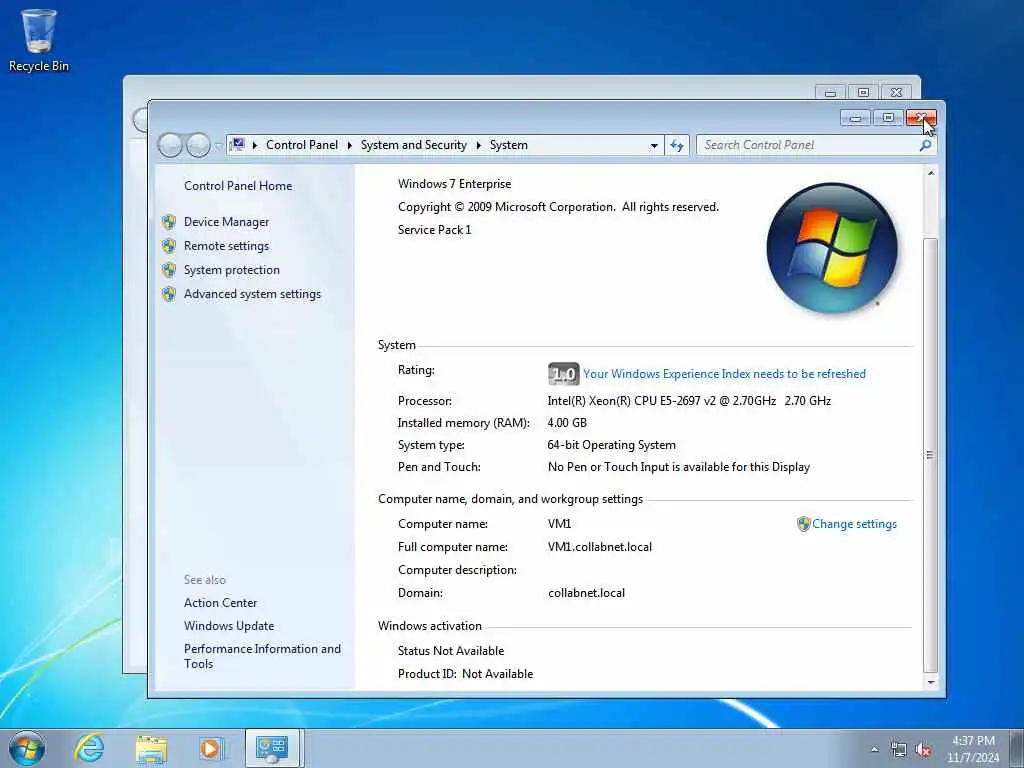Launch Windows Media Player from taskbar

(x=210, y=748)
